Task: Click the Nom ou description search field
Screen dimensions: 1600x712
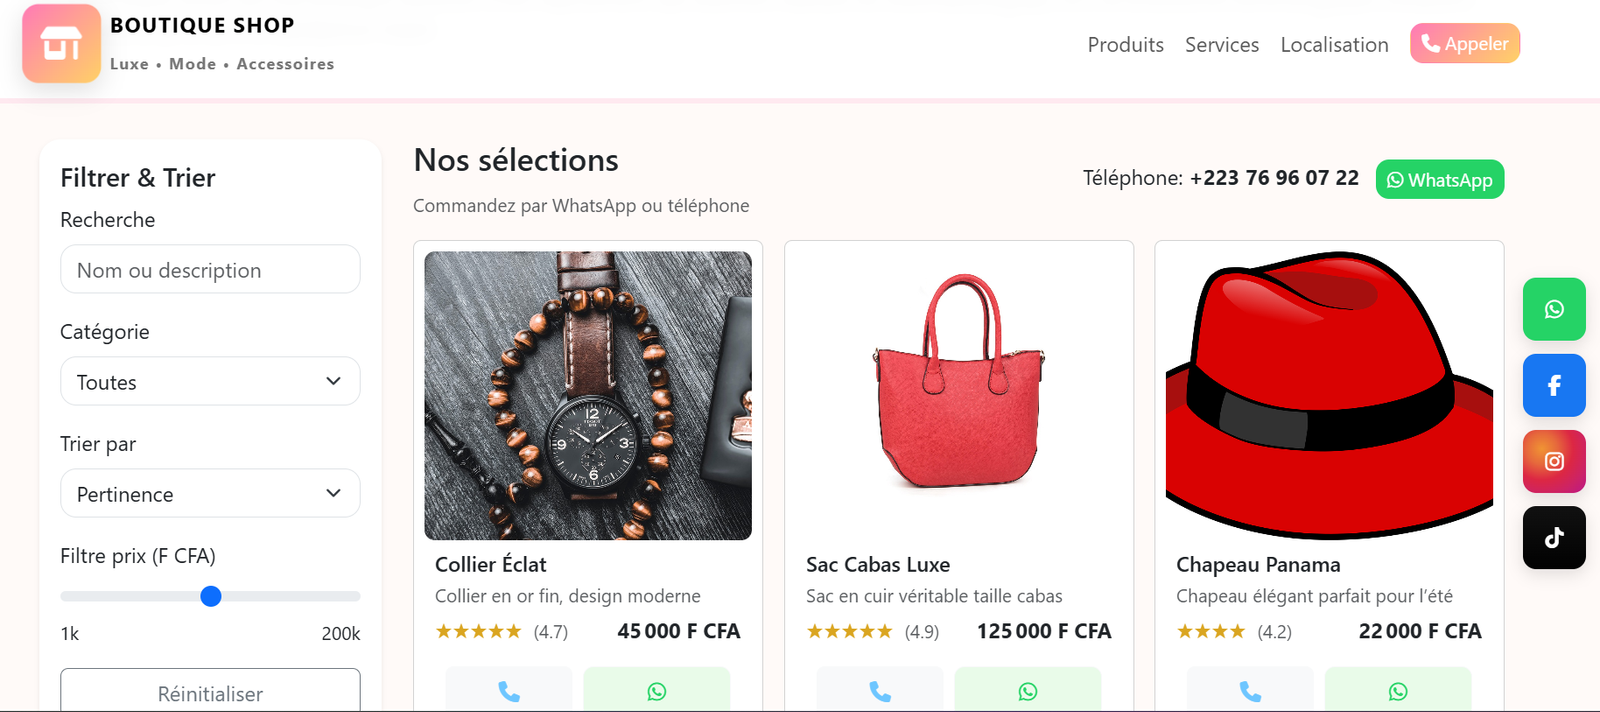Action: tap(210, 269)
